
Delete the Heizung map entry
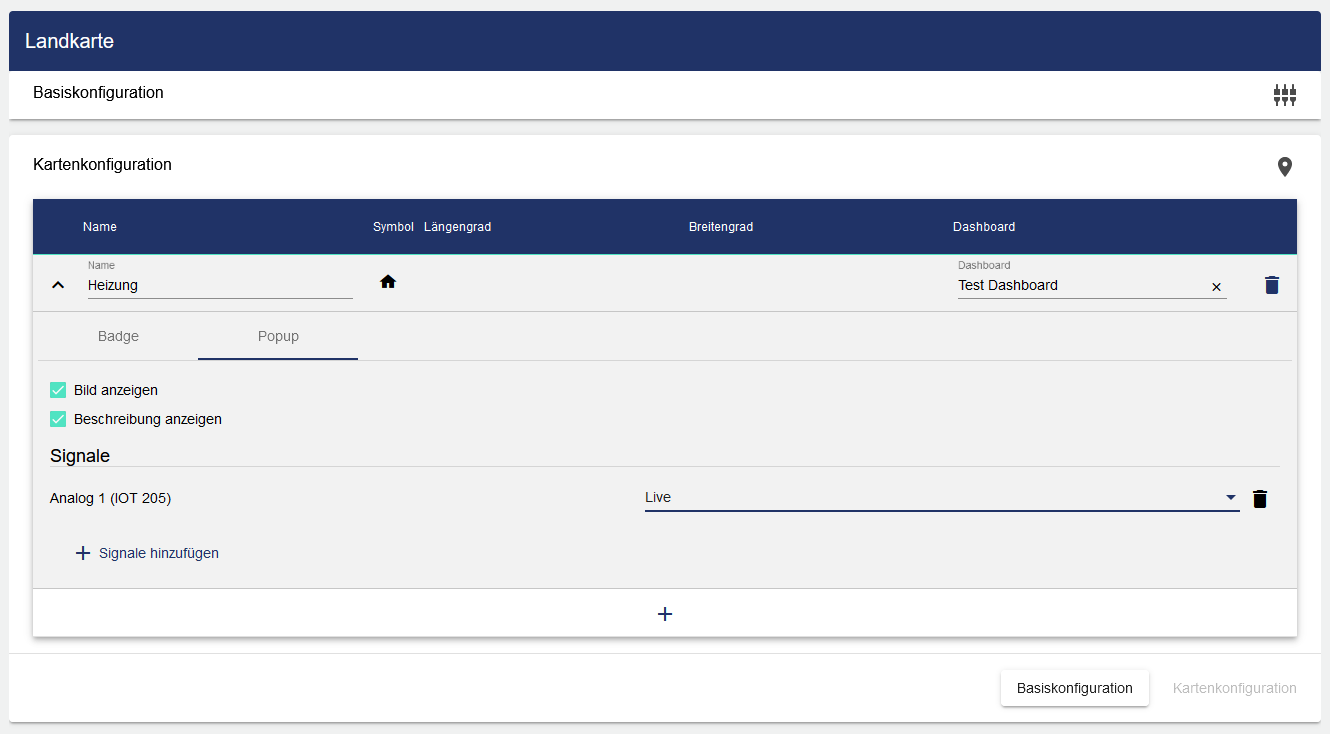click(x=1271, y=285)
